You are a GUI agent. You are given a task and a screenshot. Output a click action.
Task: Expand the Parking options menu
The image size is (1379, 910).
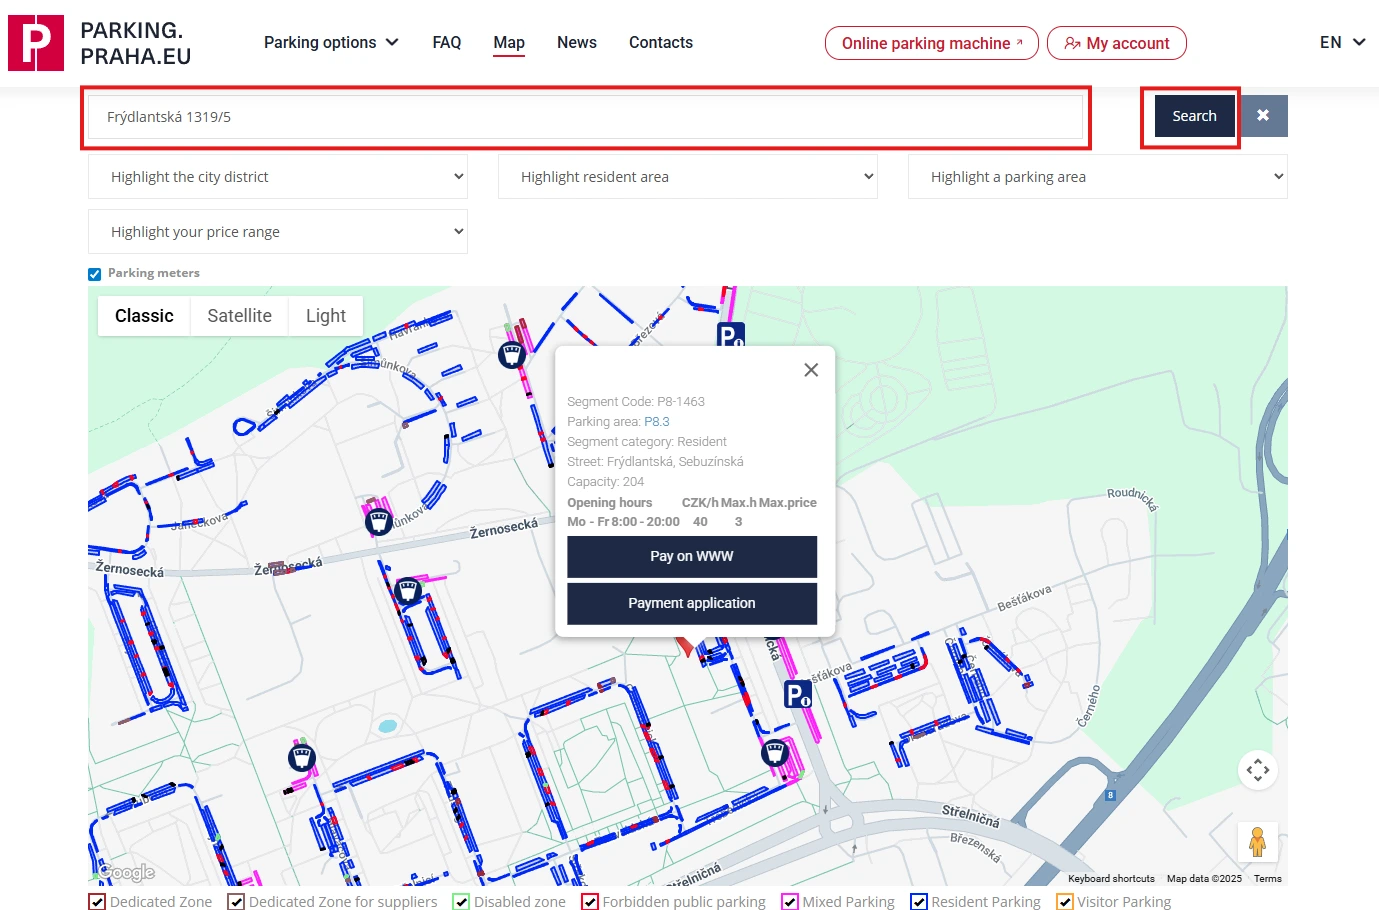coord(331,42)
